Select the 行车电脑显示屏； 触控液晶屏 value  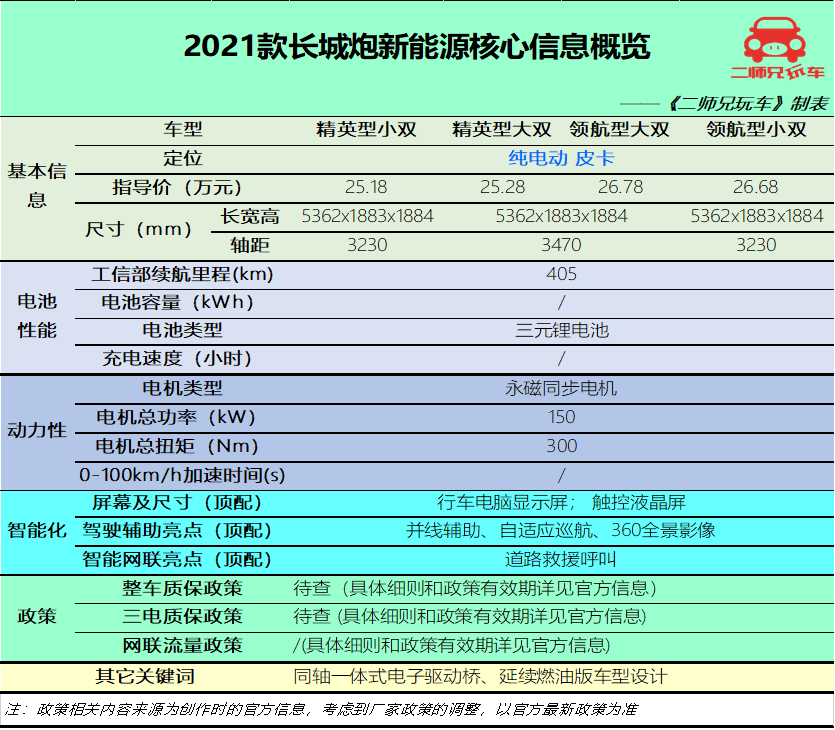pyautogui.click(x=561, y=502)
